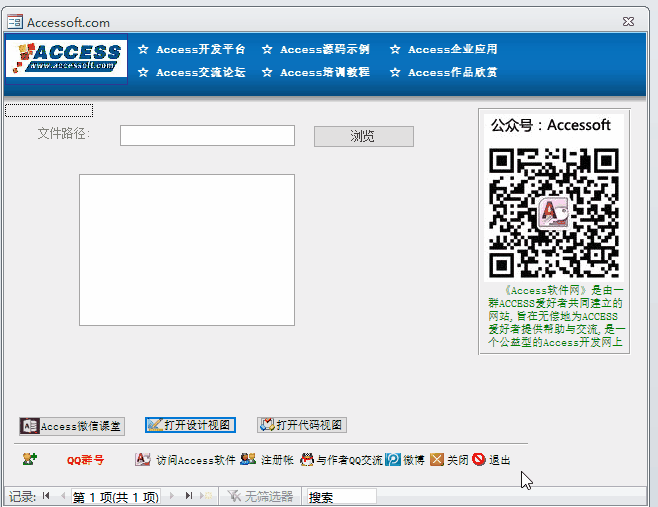
Task: Open the Access交流论坛 link
Action: (x=201, y=73)
